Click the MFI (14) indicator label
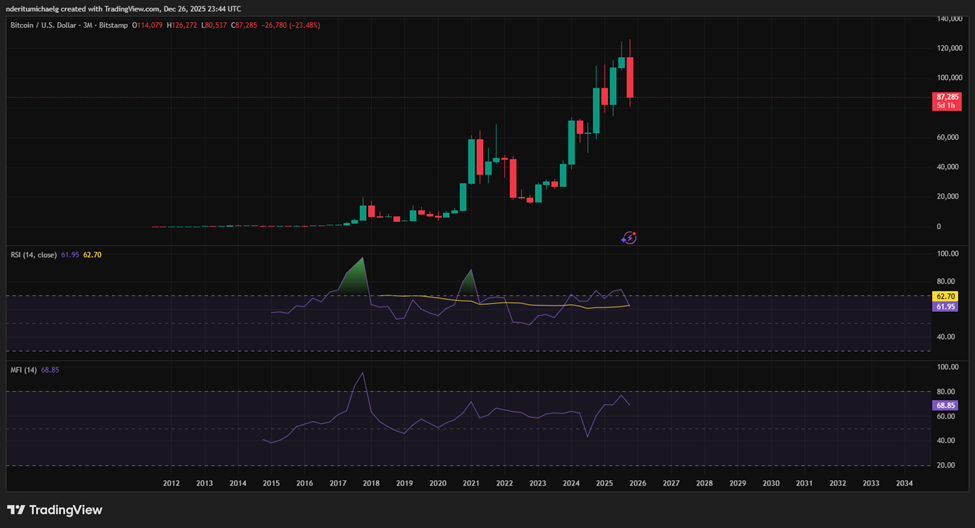 [24, 370]
